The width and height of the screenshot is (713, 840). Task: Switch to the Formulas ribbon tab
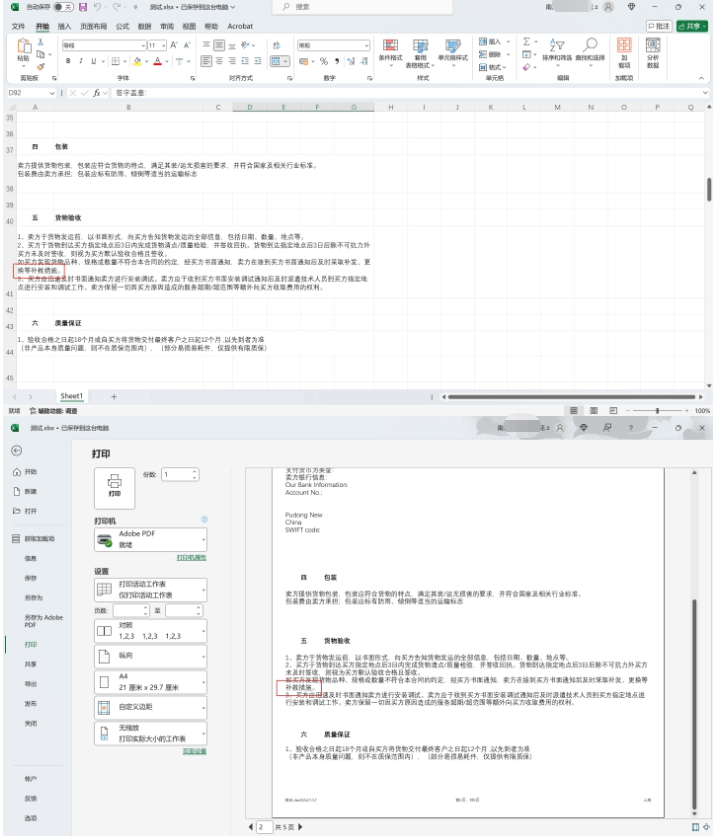click(123, 26)
